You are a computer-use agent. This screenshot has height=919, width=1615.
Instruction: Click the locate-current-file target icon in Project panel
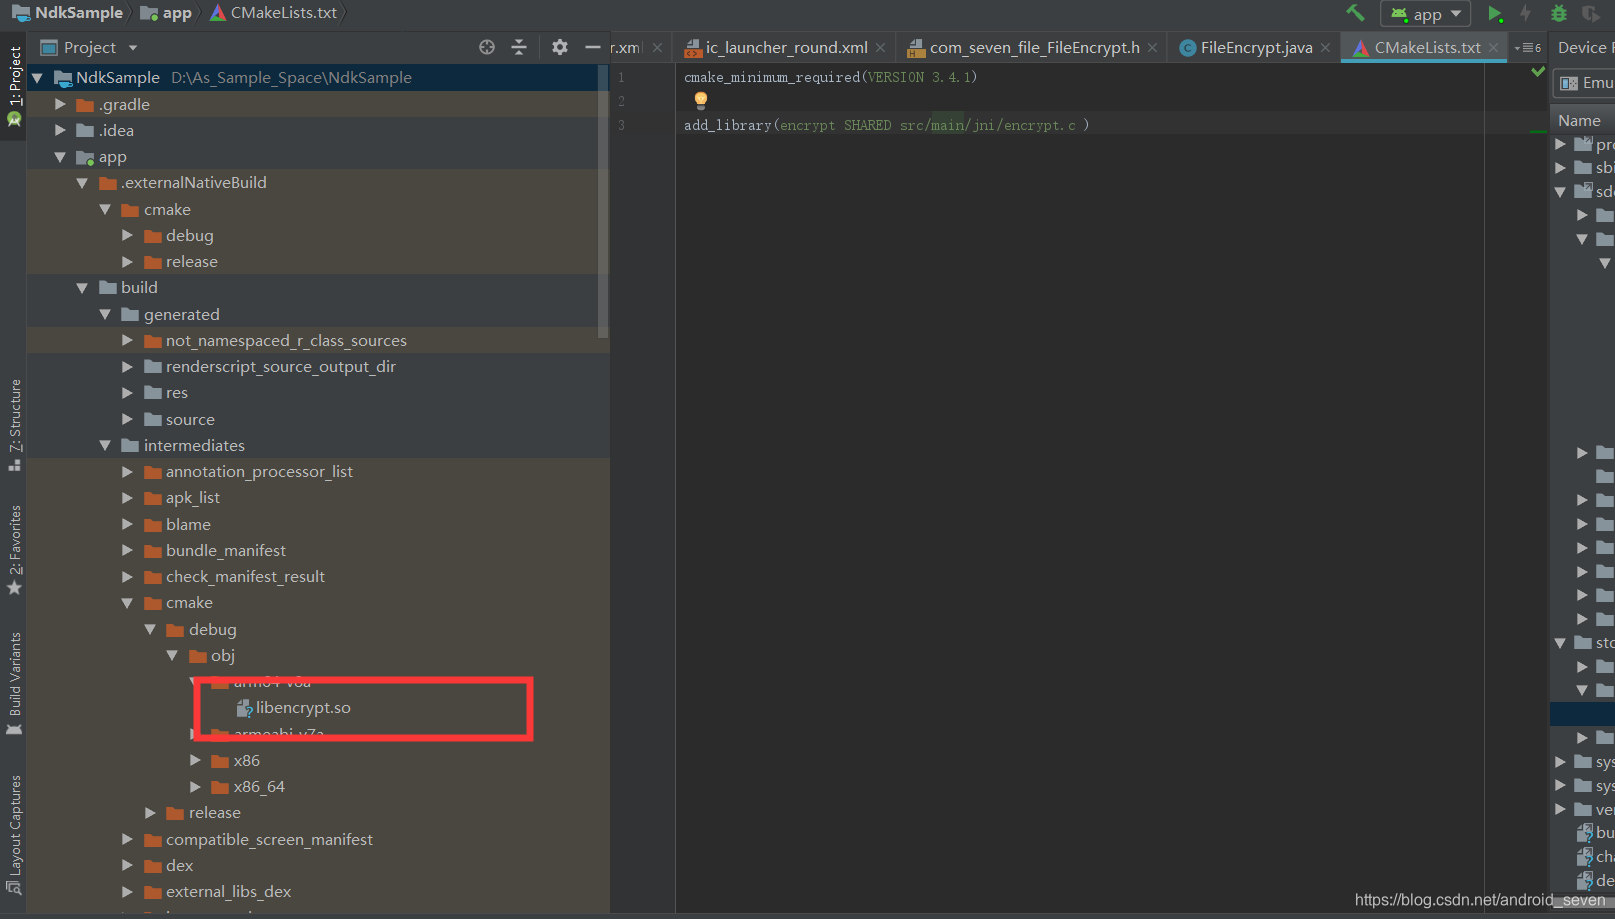487,47
